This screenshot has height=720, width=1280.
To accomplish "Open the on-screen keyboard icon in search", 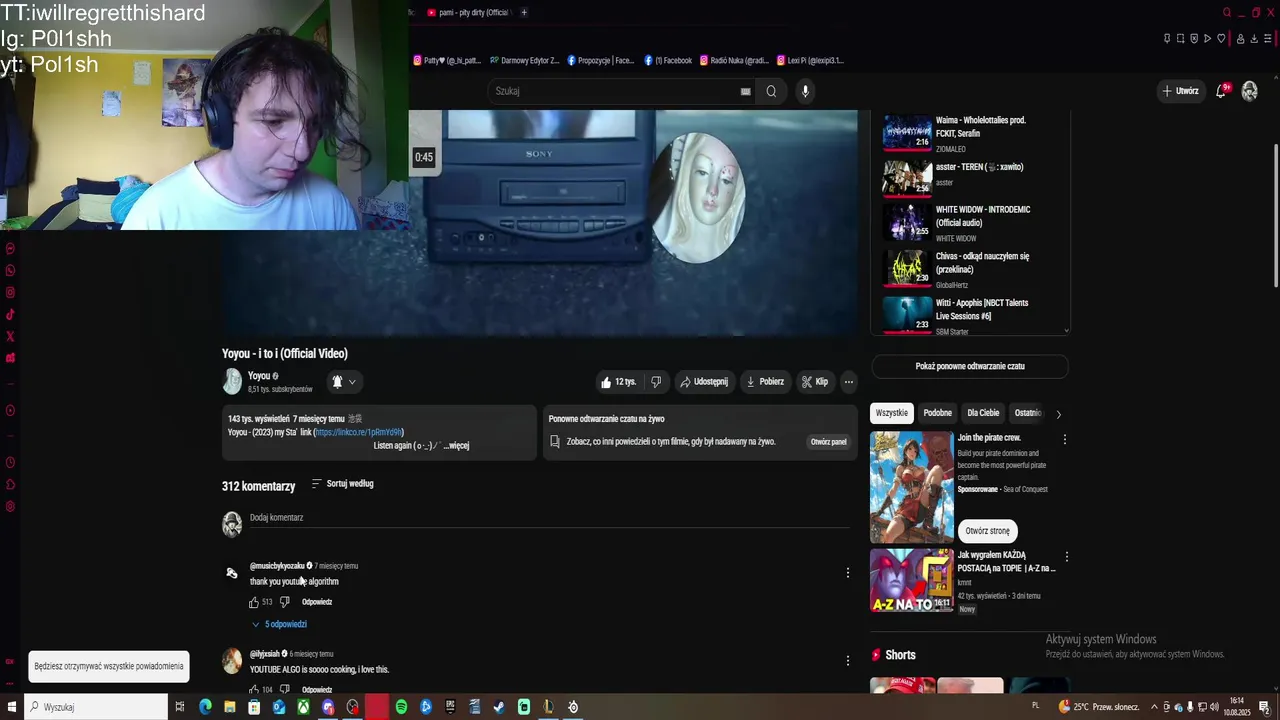I will point(745,91).
